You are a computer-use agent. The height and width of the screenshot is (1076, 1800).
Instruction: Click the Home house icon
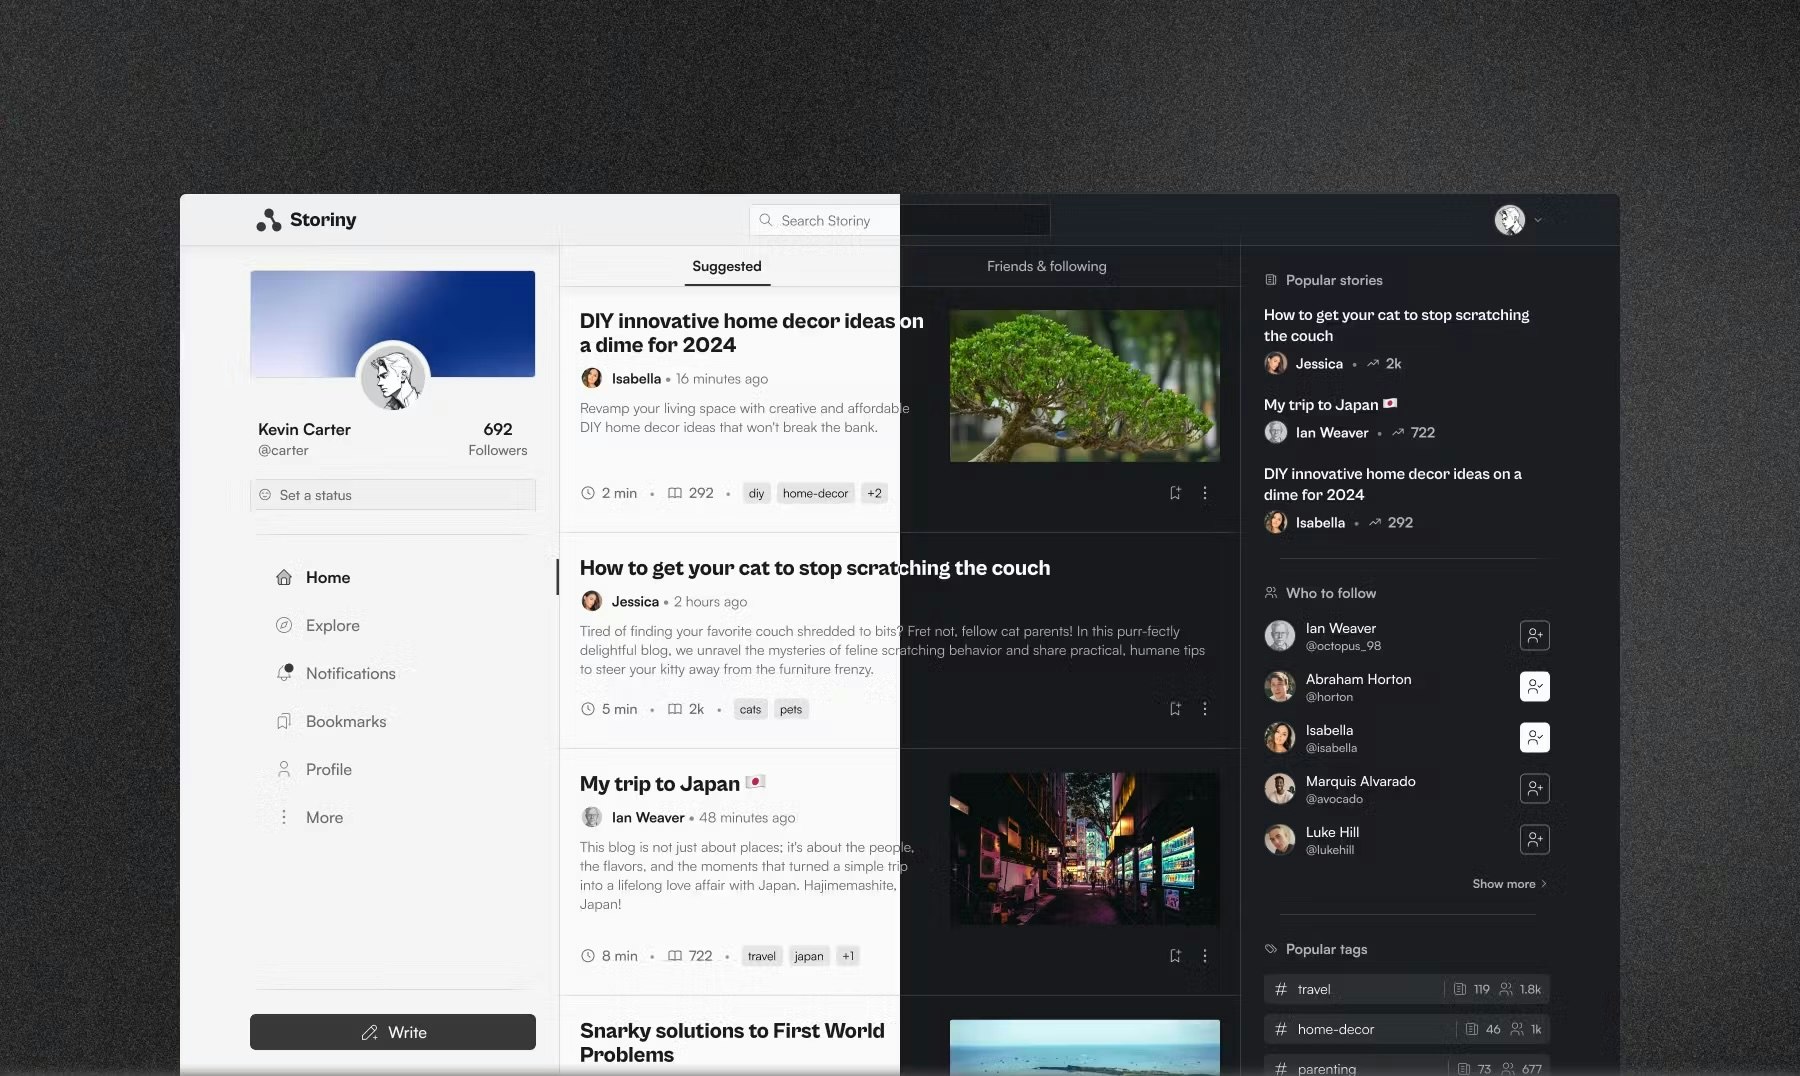click(x=284, y=577)
